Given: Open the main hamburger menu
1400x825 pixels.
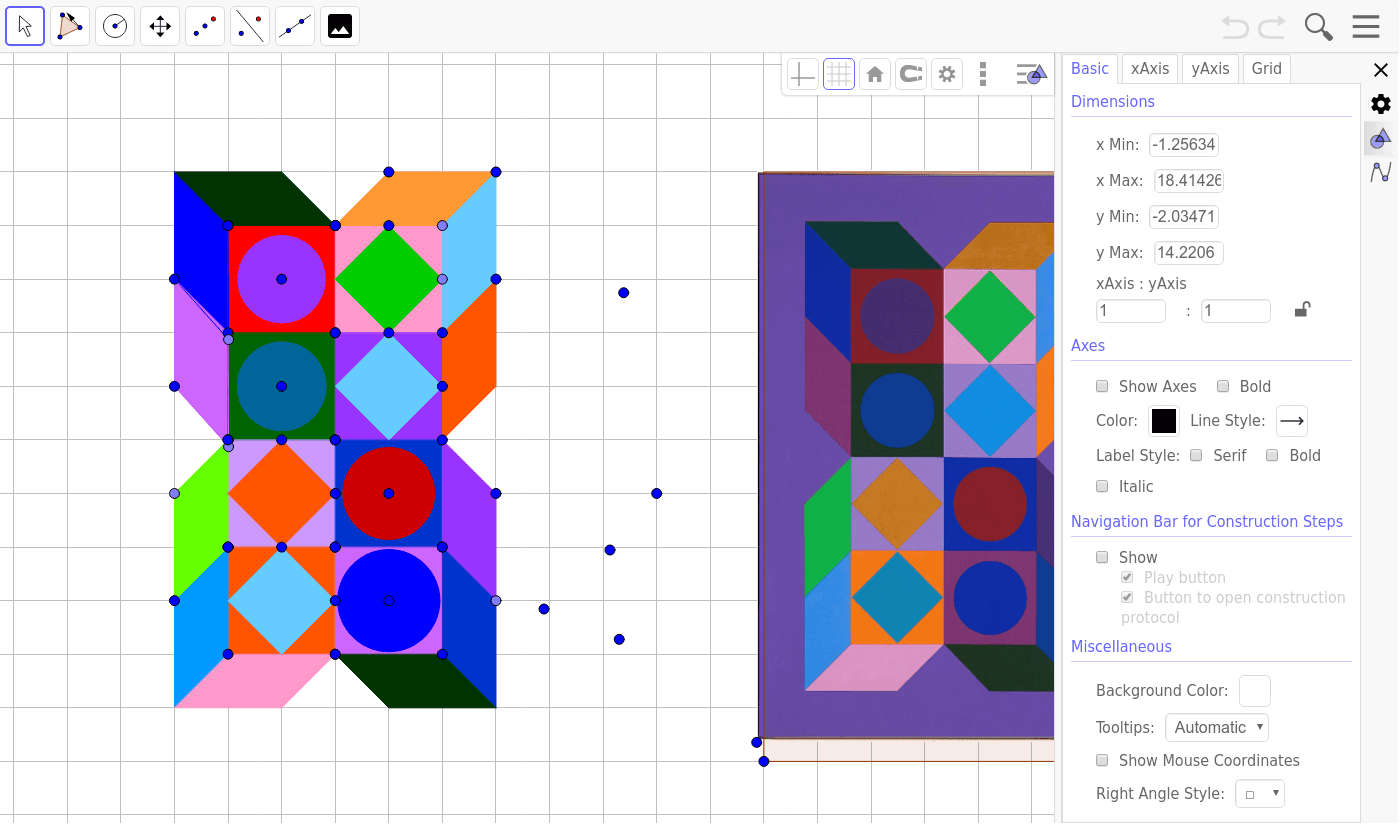Looking at the screenshot, I should [1366, 27].
